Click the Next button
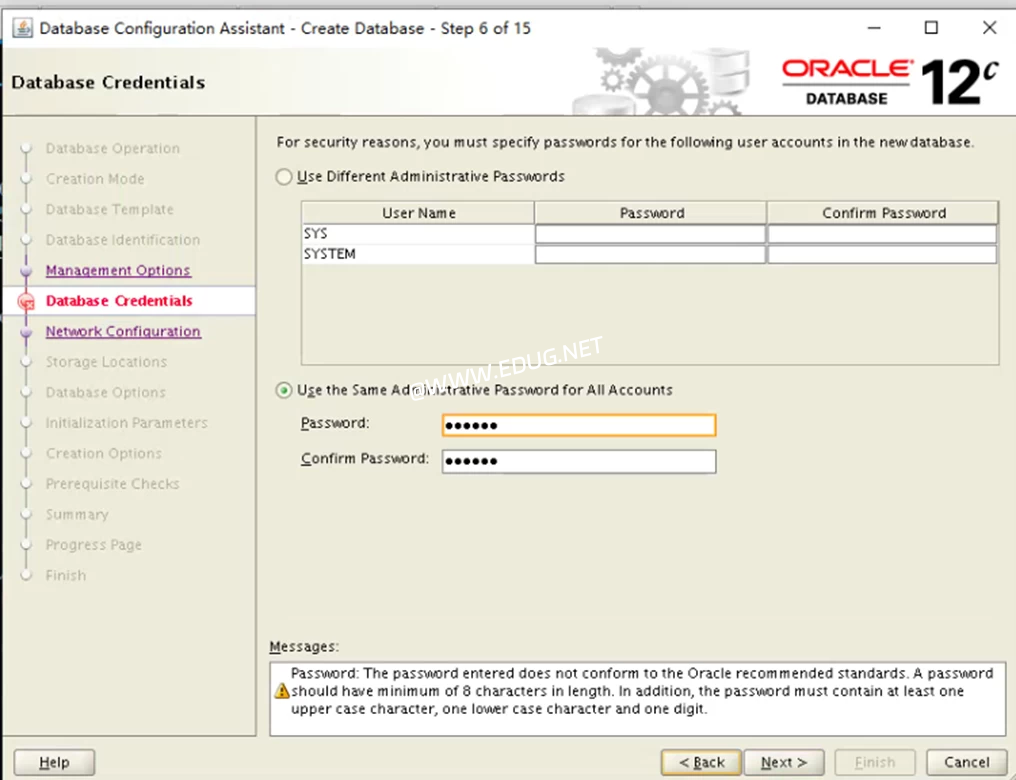1016x780 pixels. pyautogui.click(x=784, y=762)
